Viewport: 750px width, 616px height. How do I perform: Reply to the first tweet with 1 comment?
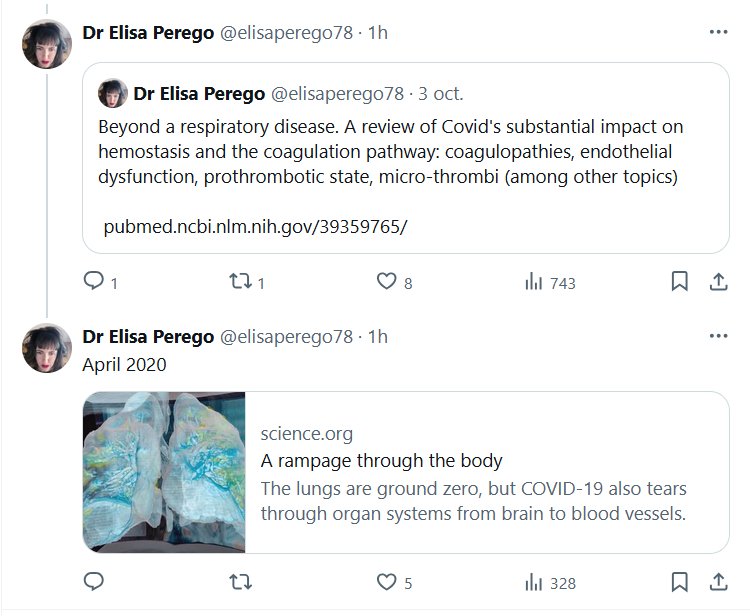pos(94,282)
